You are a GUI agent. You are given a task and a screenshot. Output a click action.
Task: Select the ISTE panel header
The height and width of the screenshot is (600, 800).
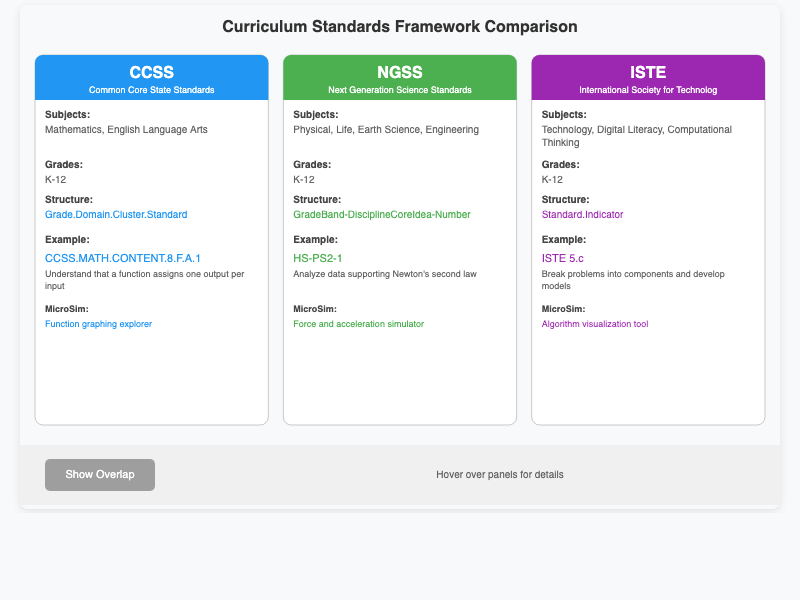647,71
